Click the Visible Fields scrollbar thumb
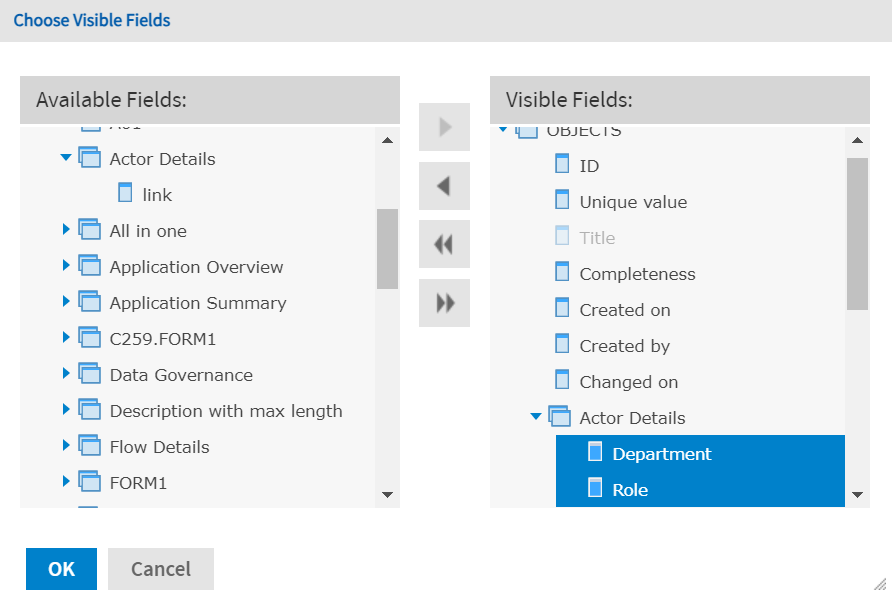 [857, 234]
